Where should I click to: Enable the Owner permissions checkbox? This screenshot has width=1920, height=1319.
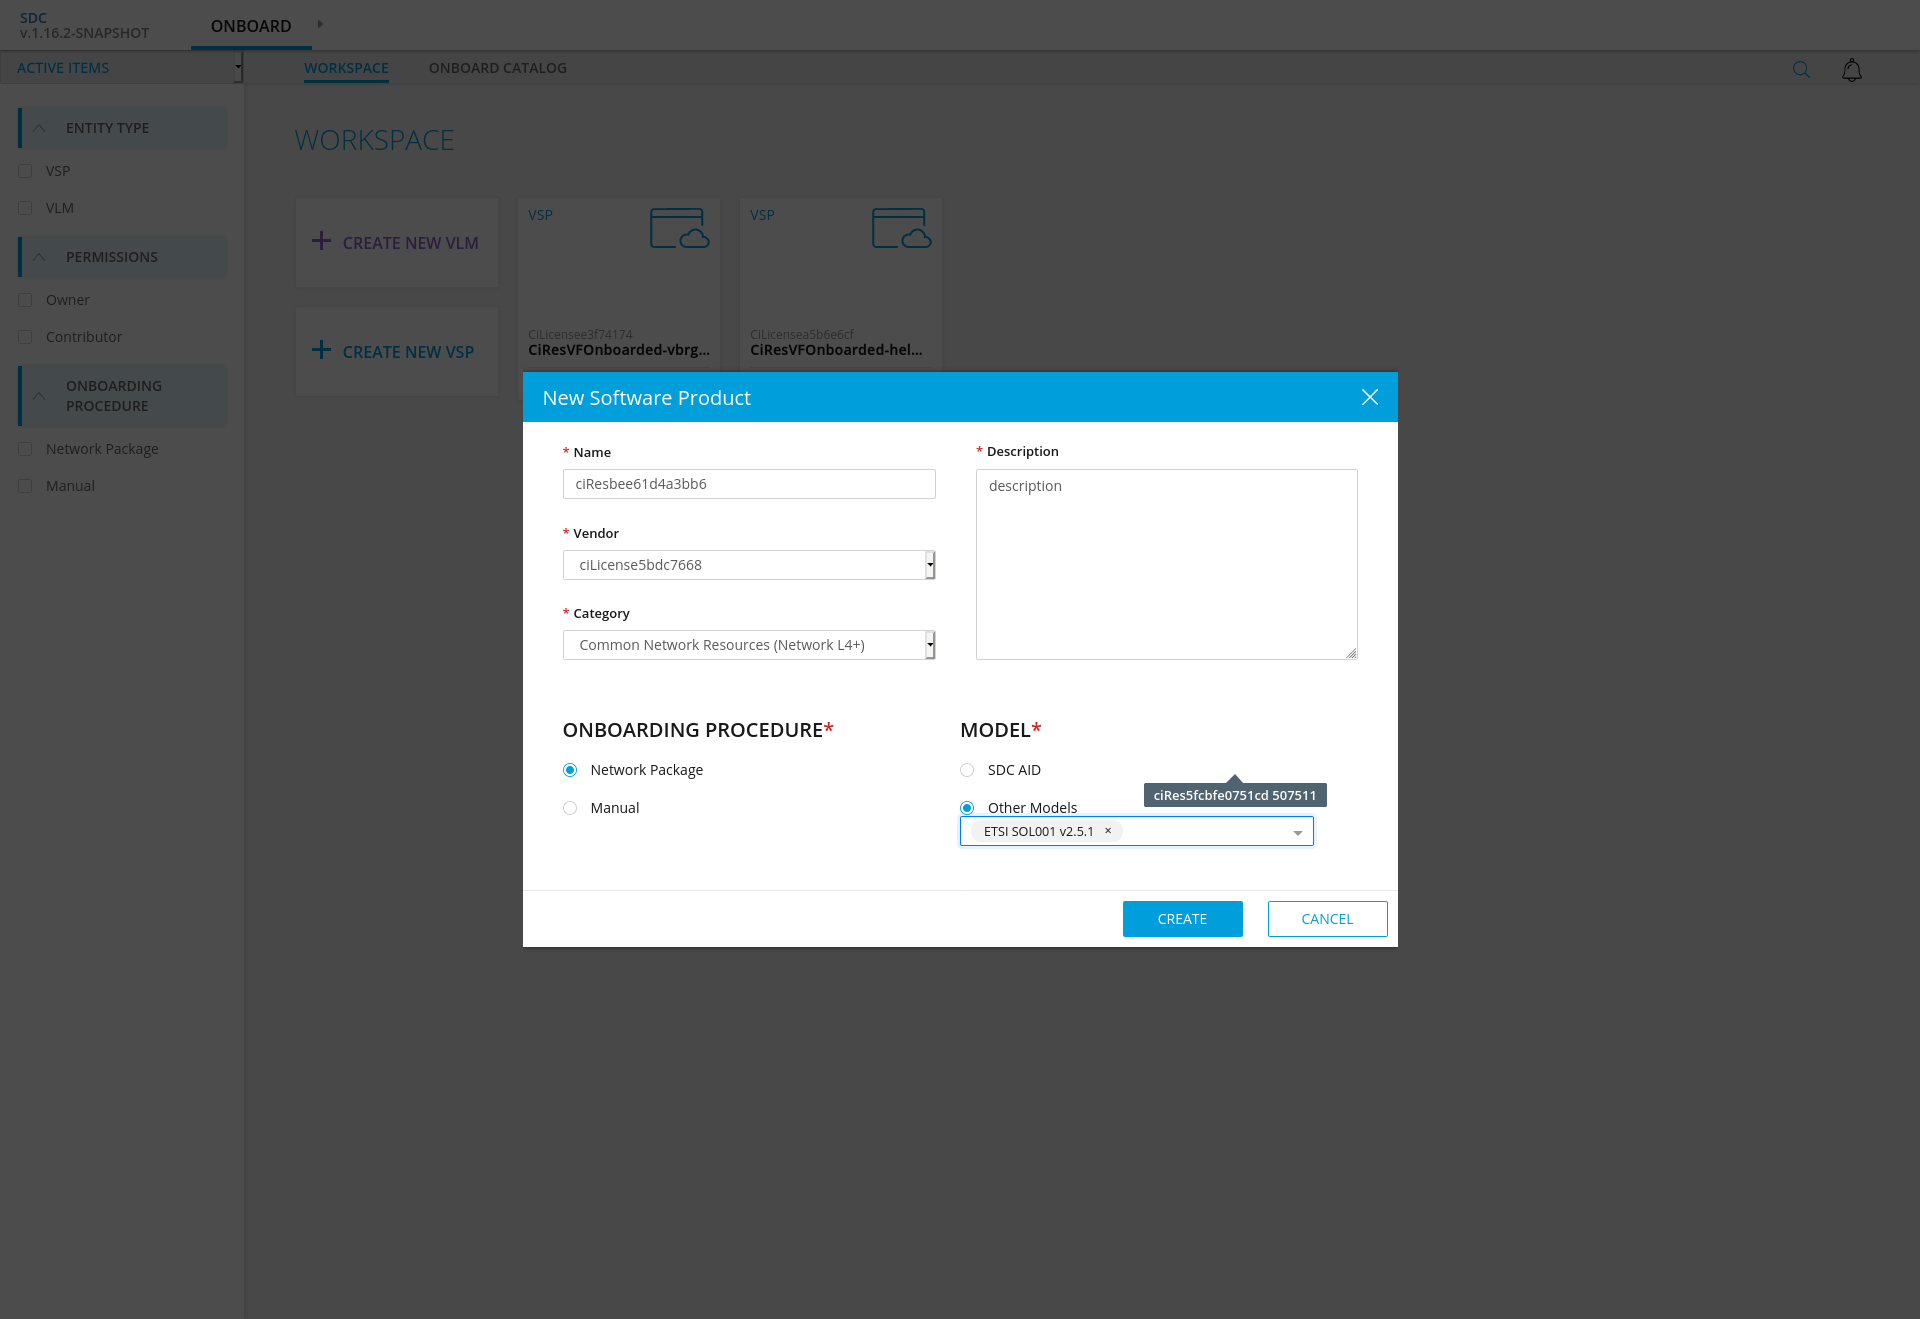pyautogui.click(x=26, y=300)
